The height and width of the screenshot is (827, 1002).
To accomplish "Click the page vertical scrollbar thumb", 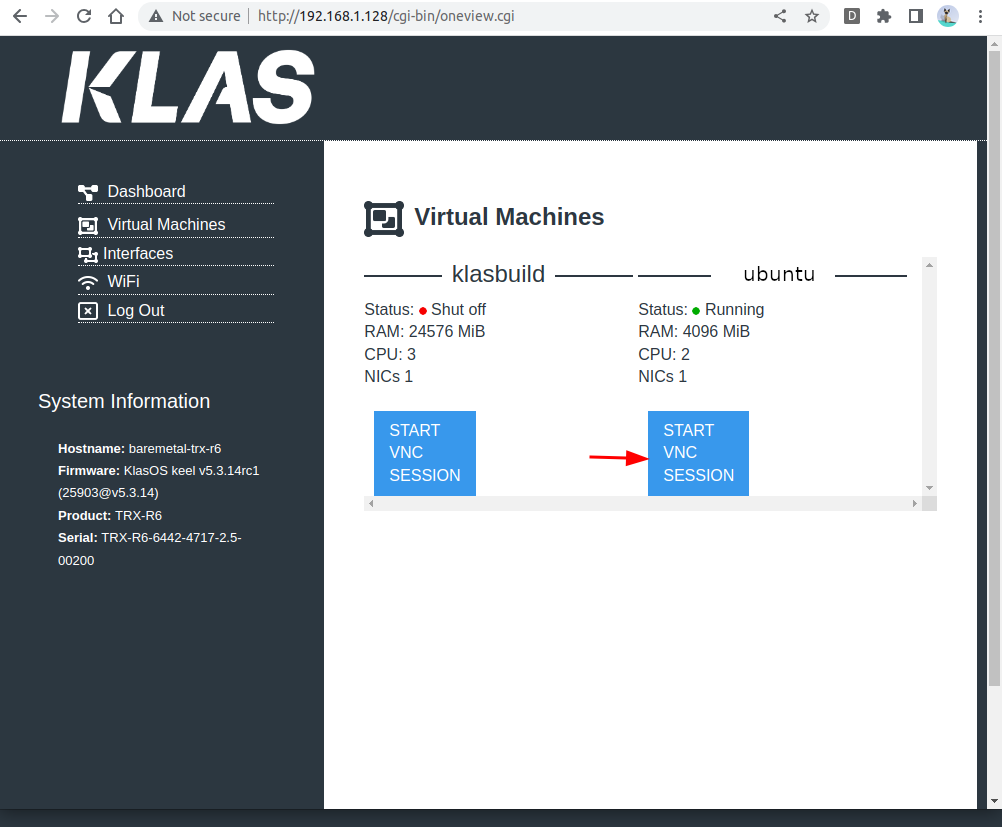I will (x=994, y=369).
